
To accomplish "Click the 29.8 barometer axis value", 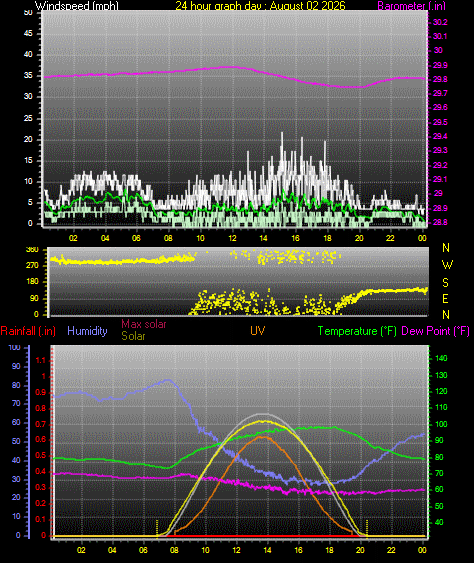I will coord(440,79).
